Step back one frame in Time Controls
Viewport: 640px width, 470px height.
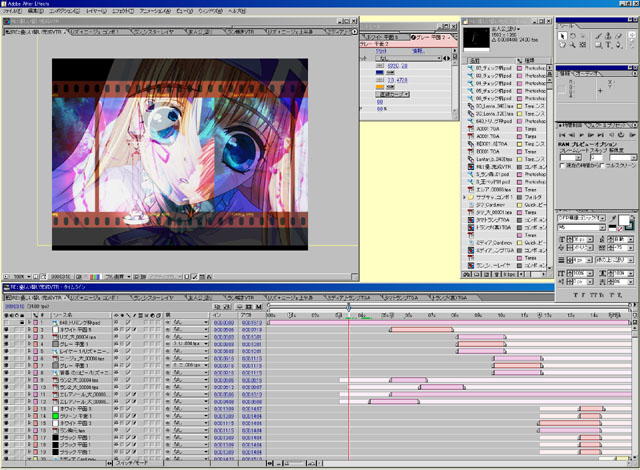[x=571, y=135]
